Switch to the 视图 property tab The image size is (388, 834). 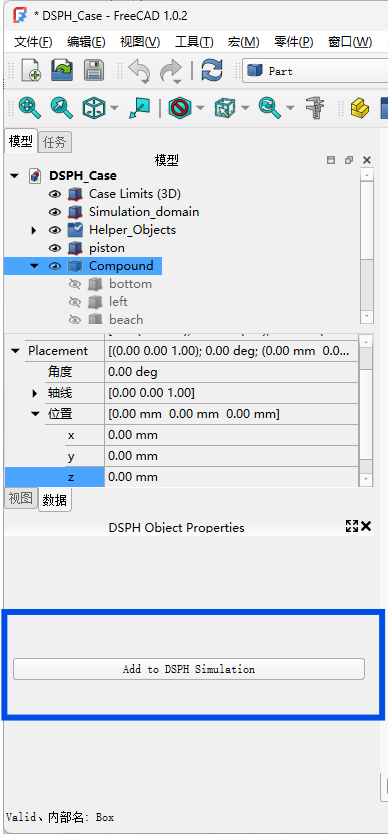coord(21,498)
